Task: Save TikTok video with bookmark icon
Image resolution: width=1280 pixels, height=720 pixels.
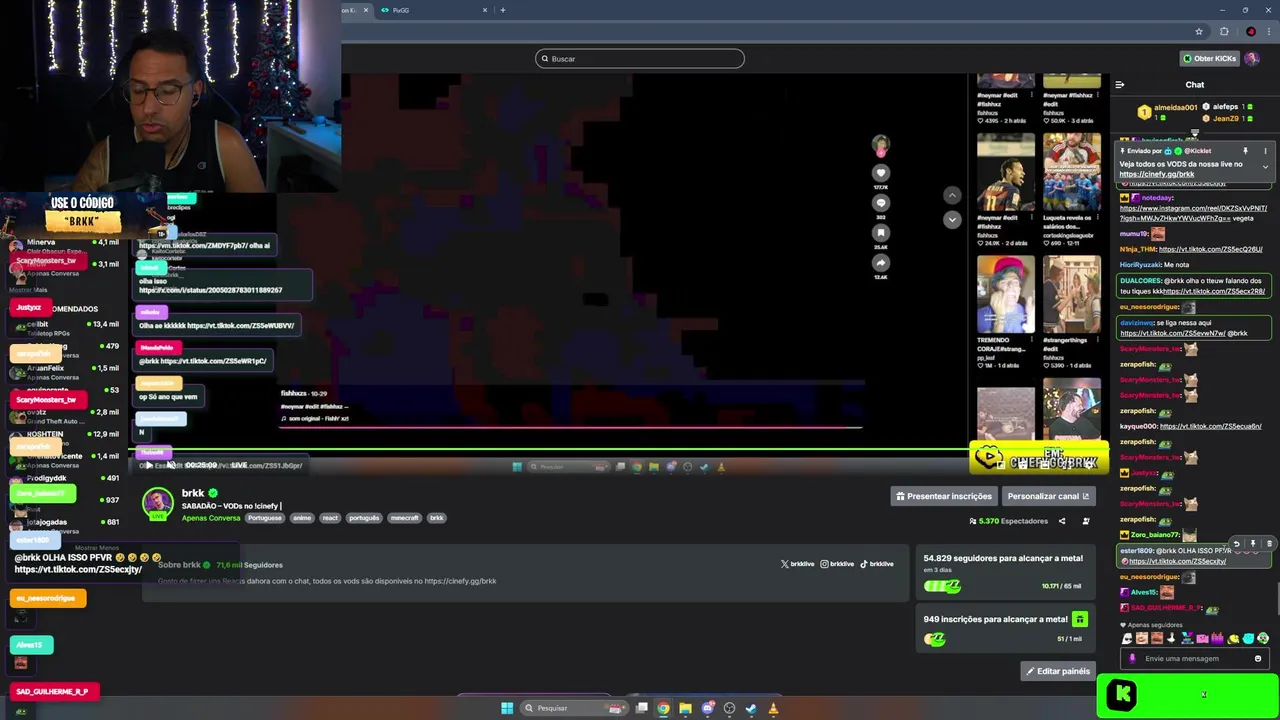Action: pyautogui.click(x=881, y=233)
